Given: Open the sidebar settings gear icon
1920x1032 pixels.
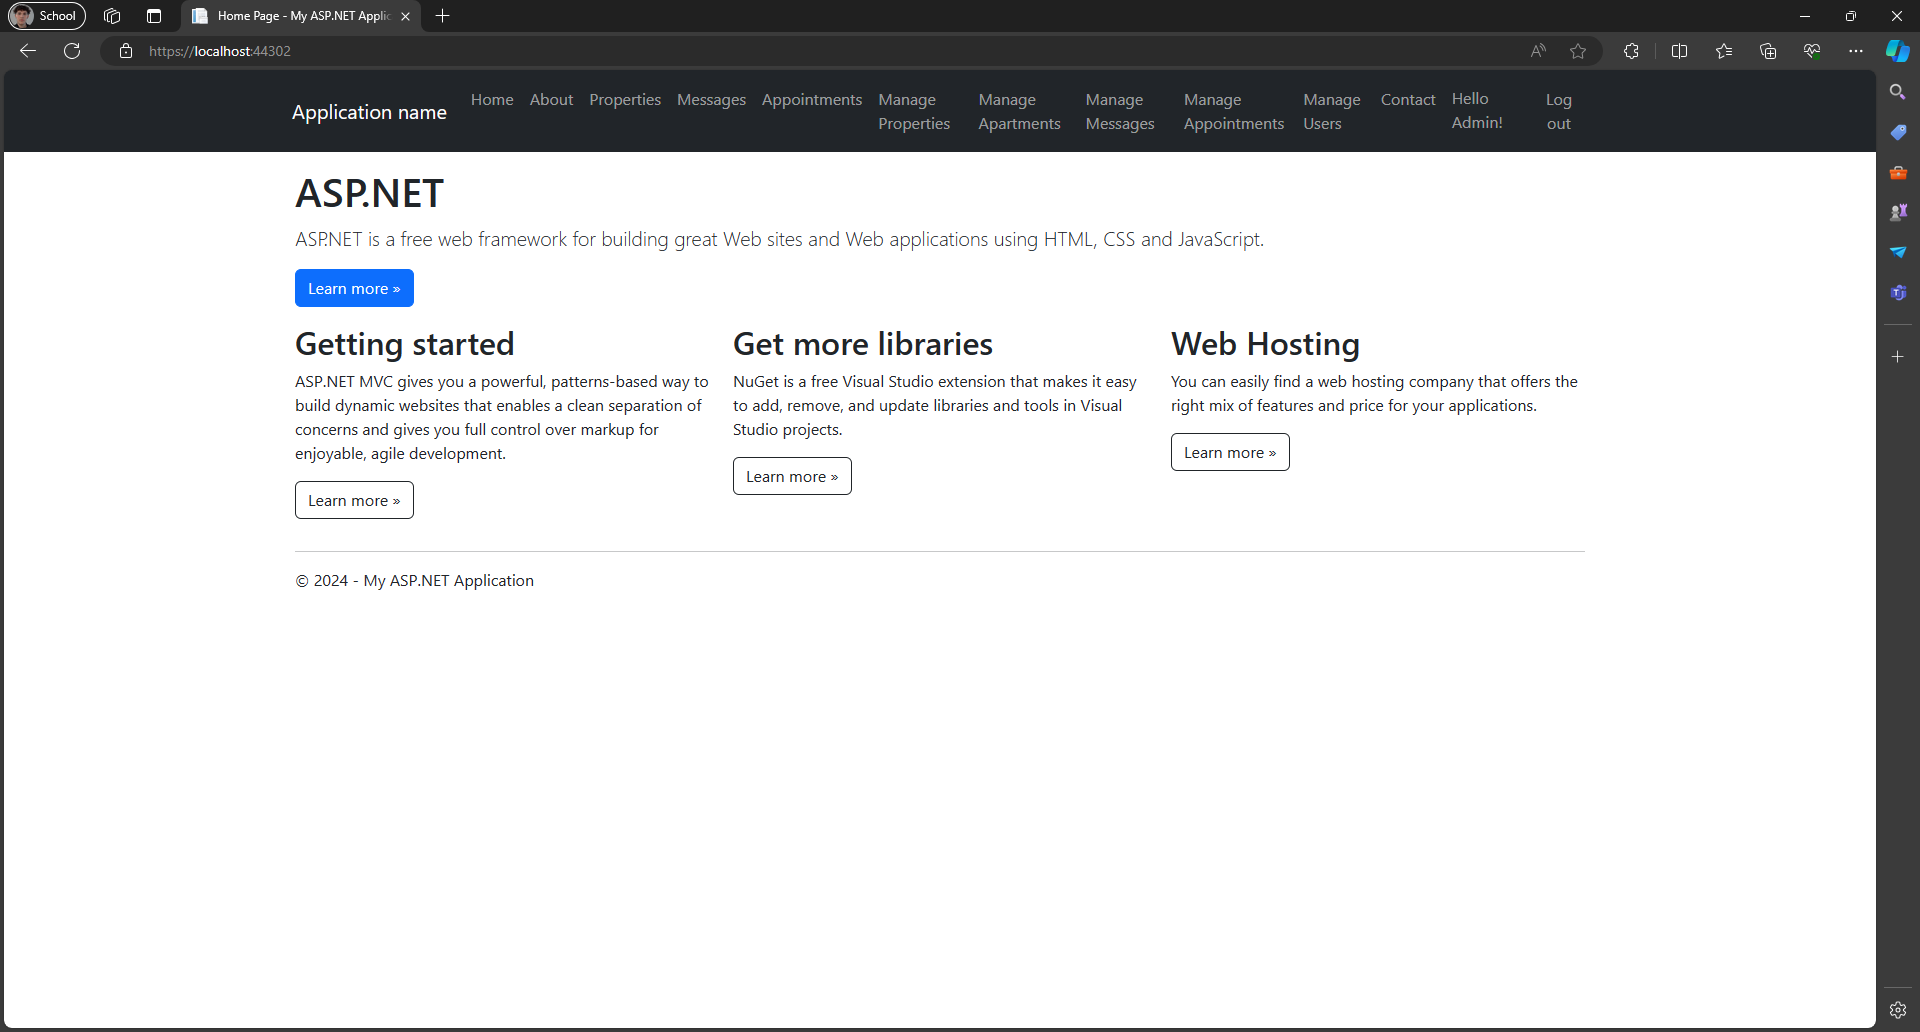Looking at the screenshot, I should [x=1898, y=1010].
